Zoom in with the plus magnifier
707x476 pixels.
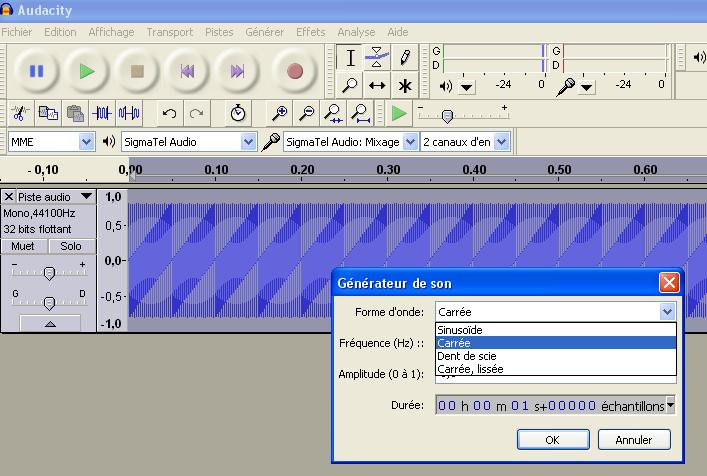[280, 113]
